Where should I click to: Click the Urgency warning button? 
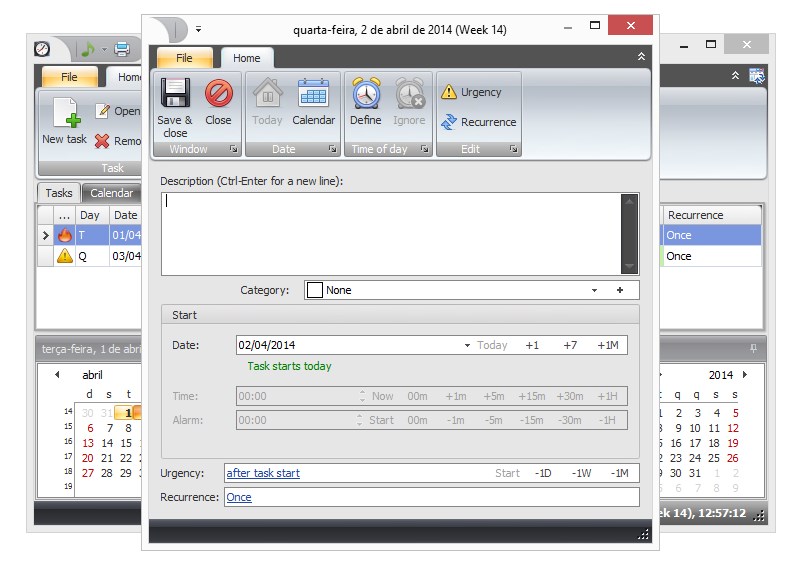[471, 92]
